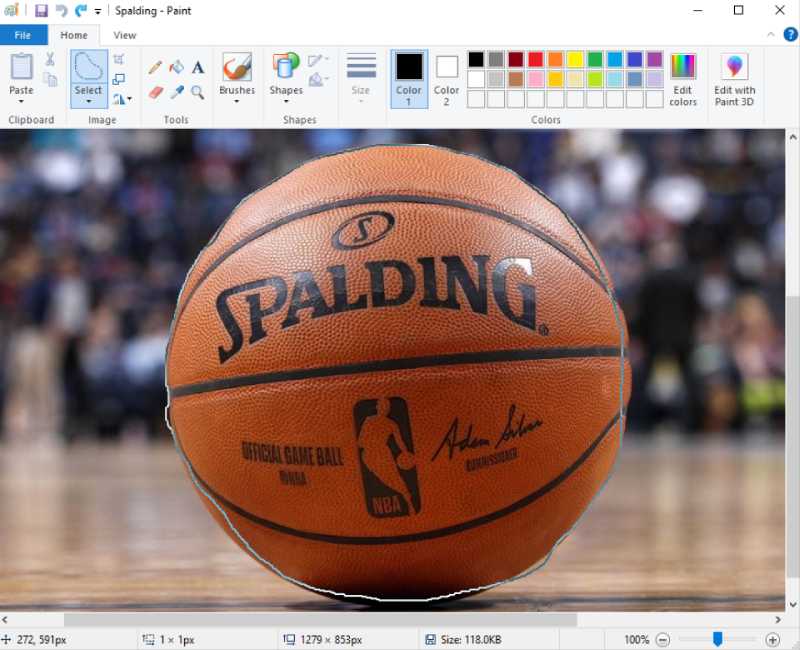Click the scroll right arrow

pos(778,619)
